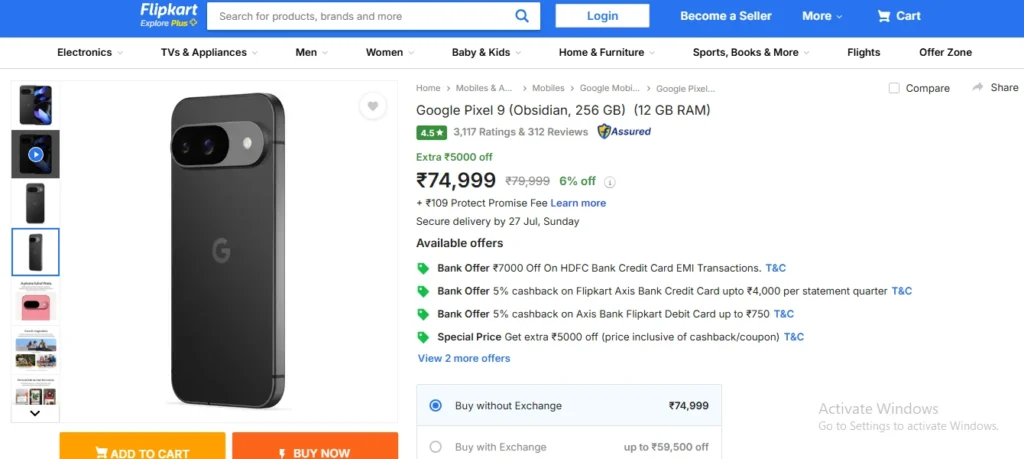Open the Cart icon

(884, 16)
